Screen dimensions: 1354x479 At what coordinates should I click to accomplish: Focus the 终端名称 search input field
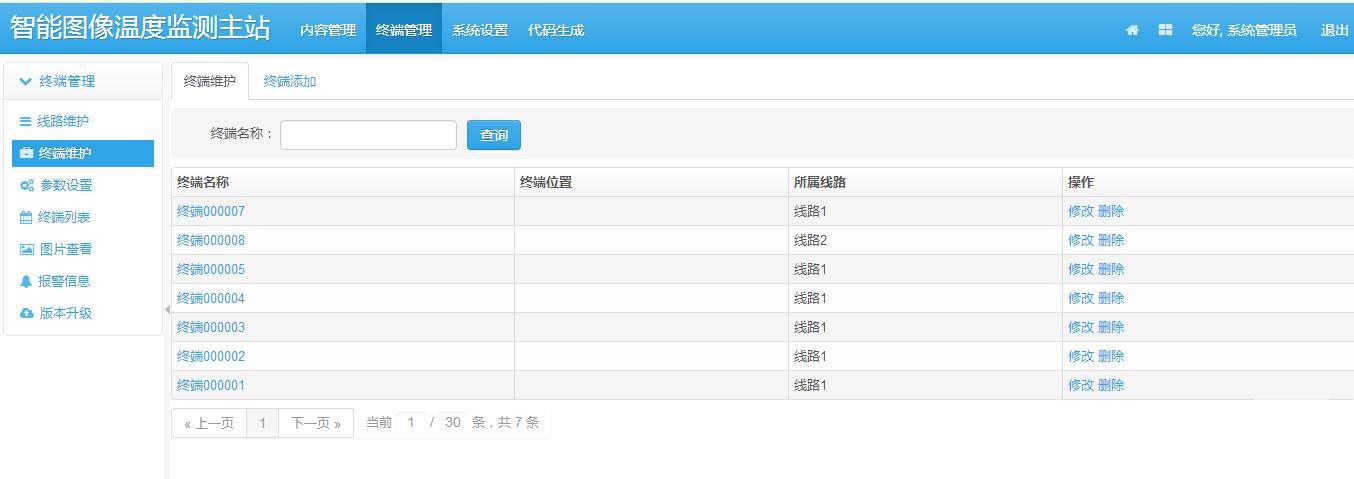coord(368,135)
